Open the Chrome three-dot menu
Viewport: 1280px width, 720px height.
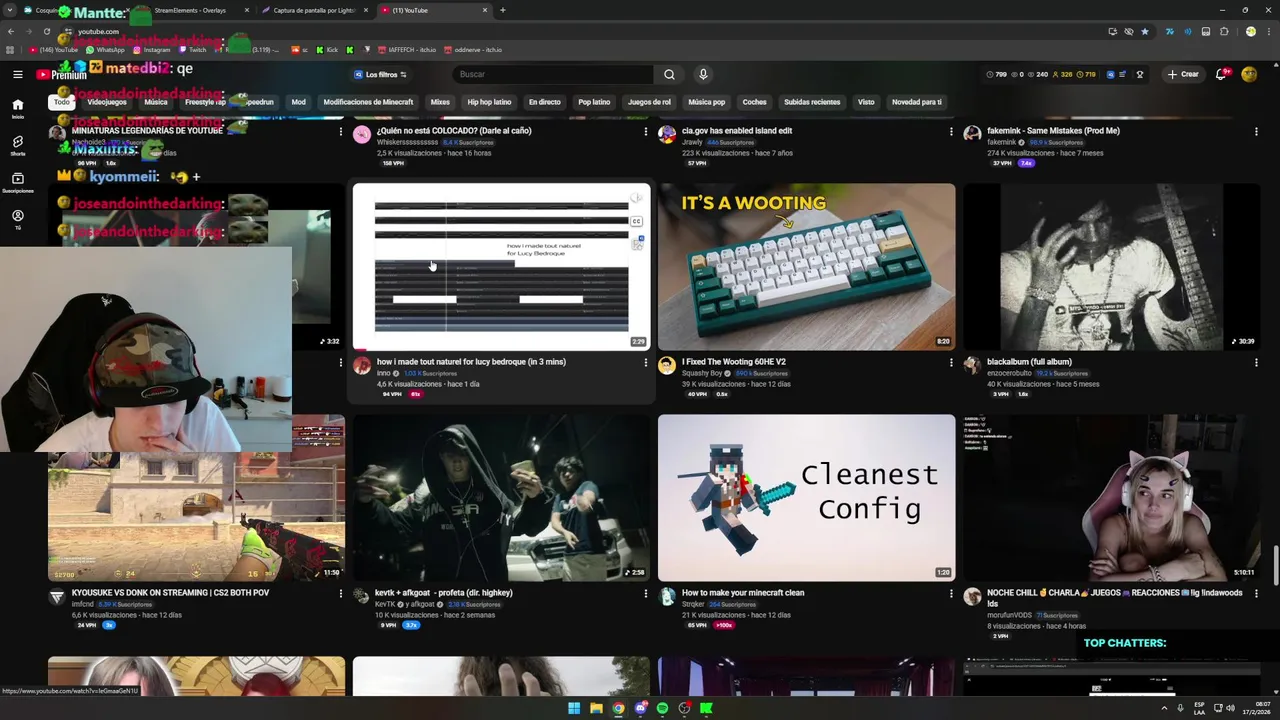click(1267, 31)
